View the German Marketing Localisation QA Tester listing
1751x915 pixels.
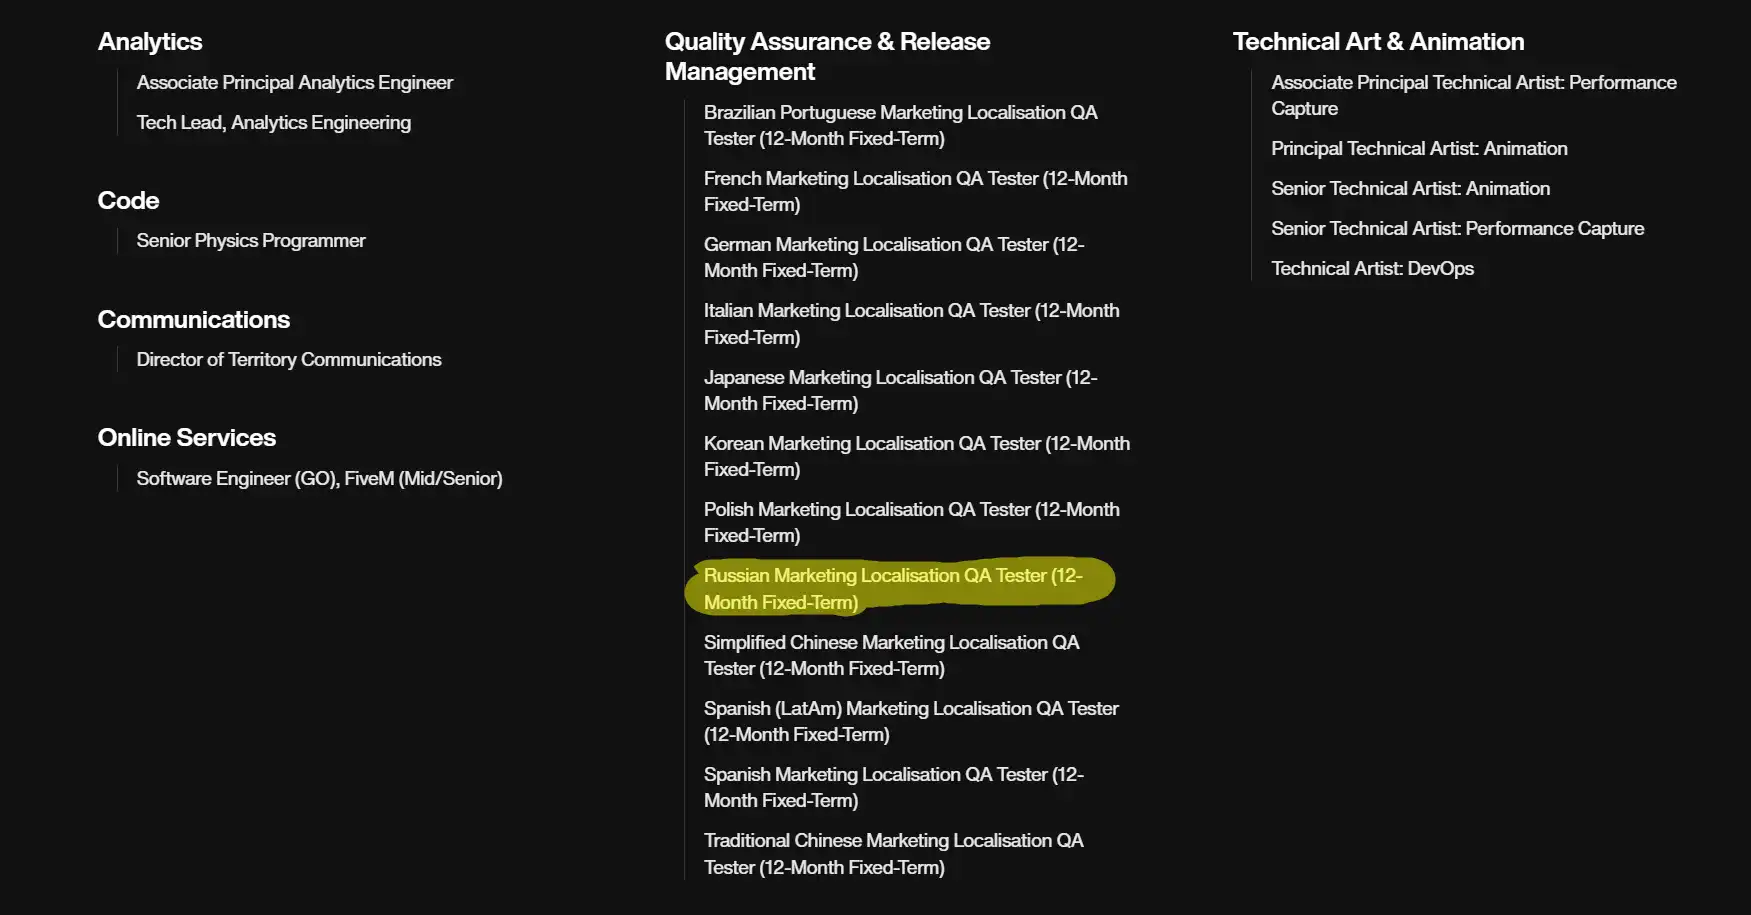(x=893, y=257)
